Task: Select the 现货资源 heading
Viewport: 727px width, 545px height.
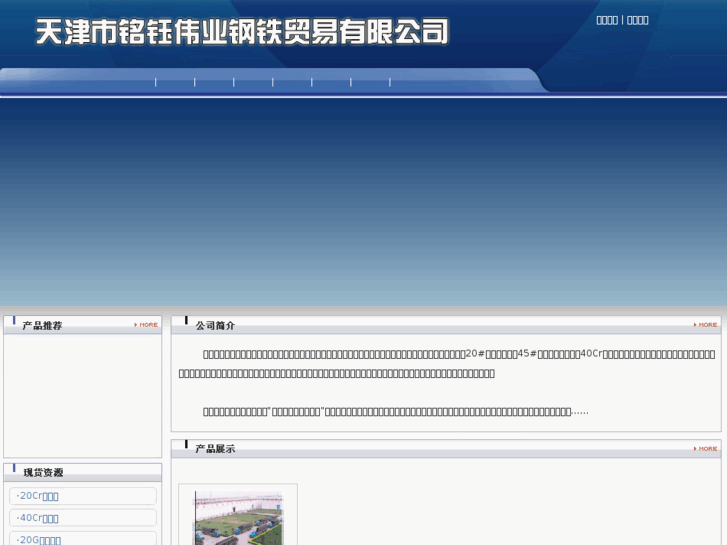Action: (43, 473)
